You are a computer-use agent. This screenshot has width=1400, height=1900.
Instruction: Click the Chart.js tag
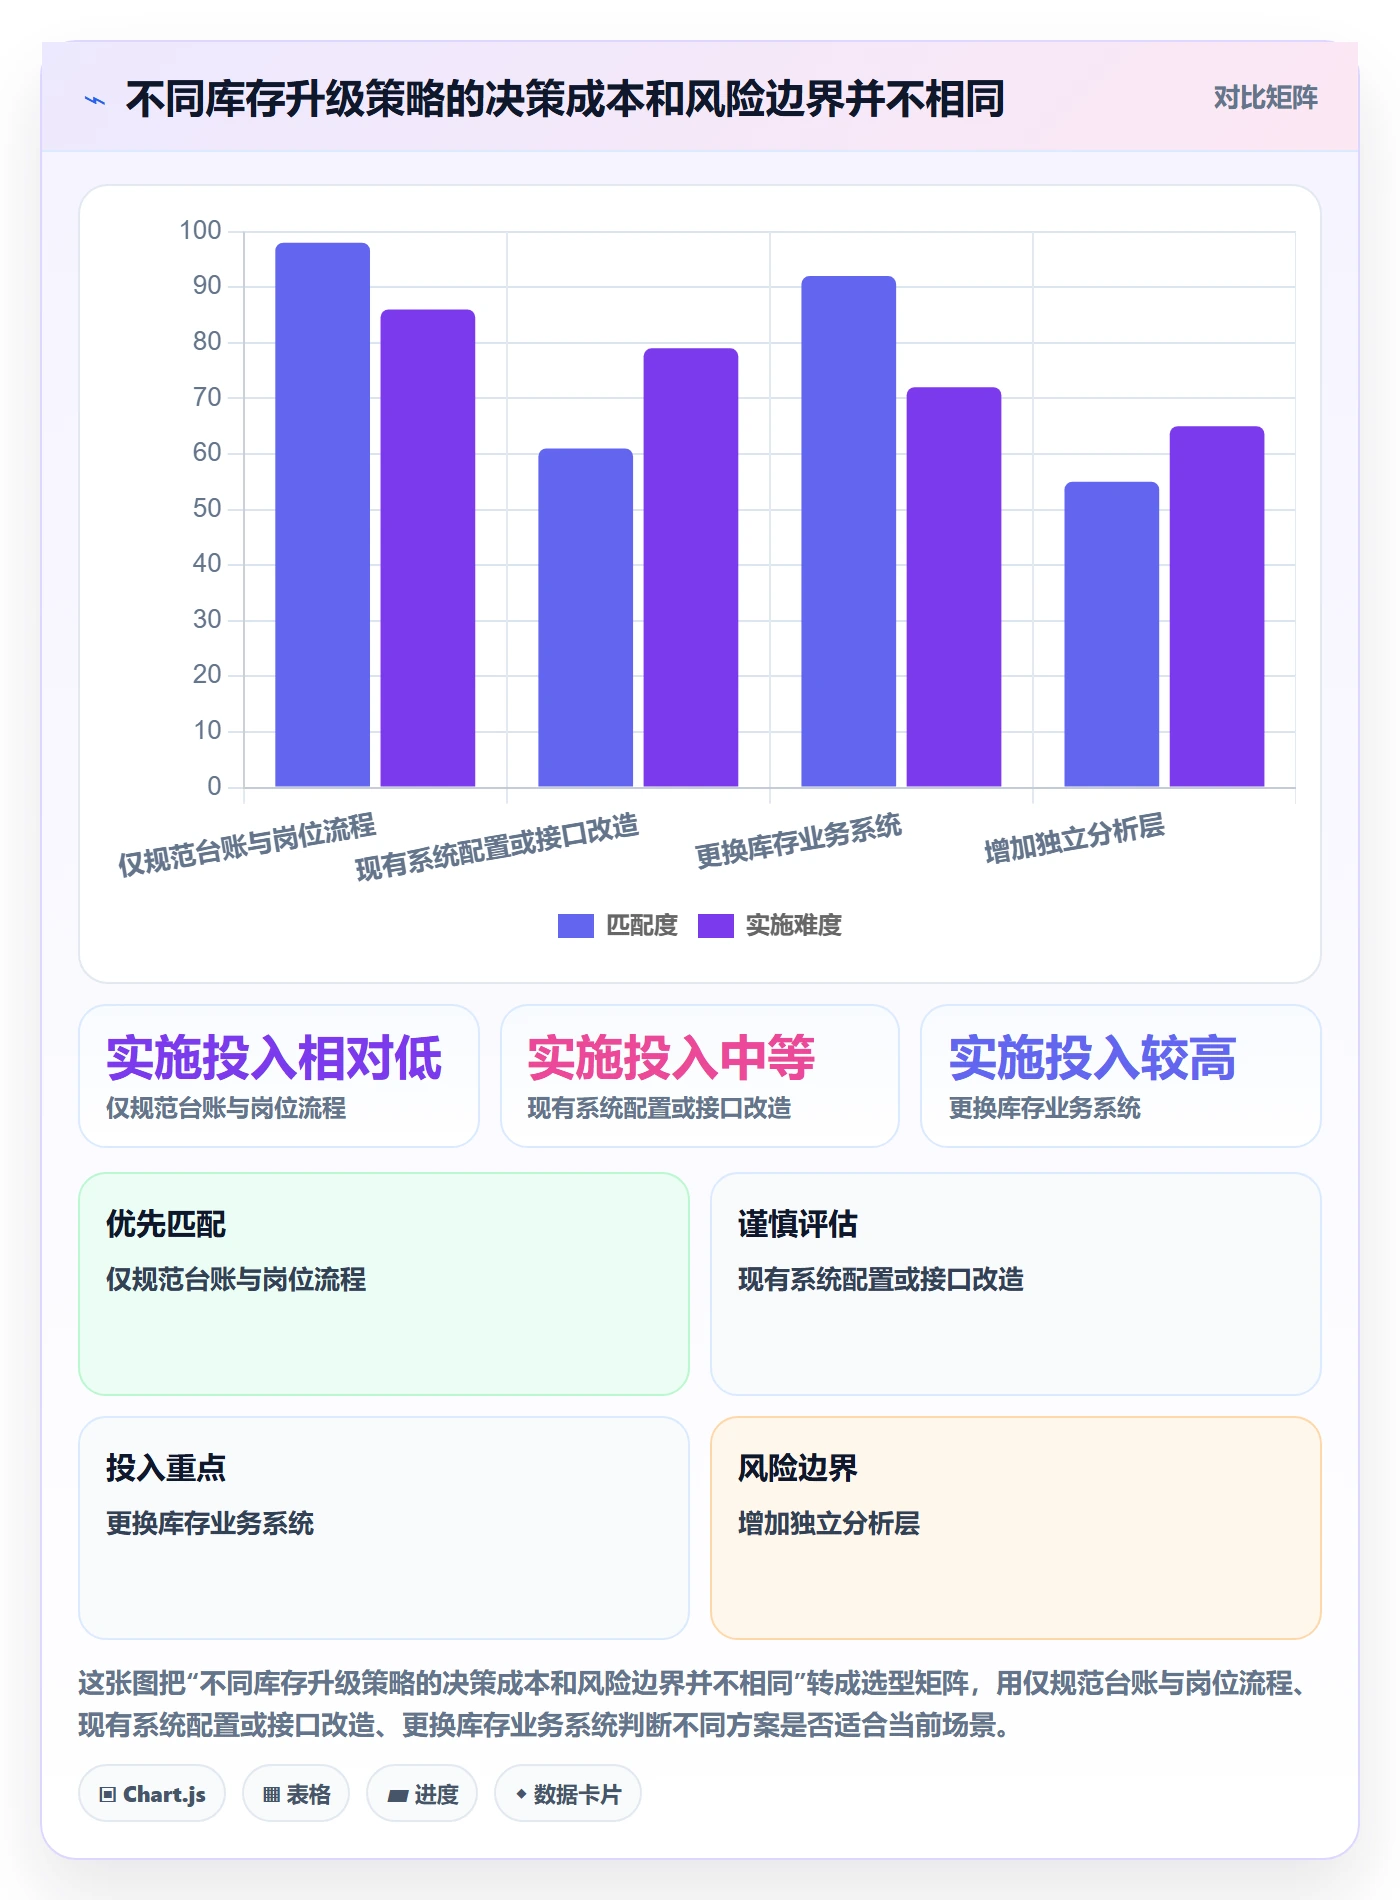tap(152, 1794)
